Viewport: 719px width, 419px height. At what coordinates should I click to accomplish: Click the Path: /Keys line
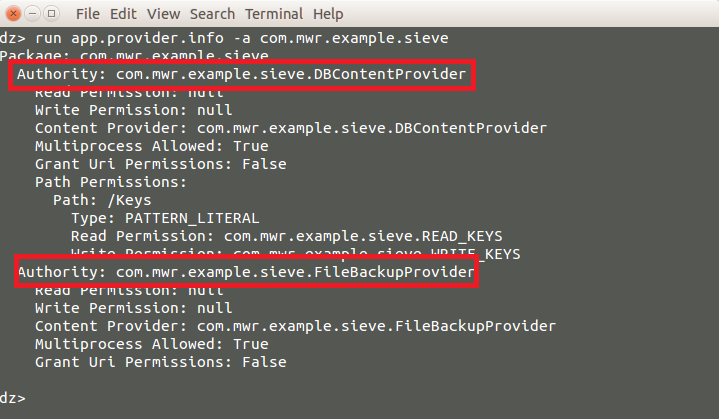[x=102, y=200]
